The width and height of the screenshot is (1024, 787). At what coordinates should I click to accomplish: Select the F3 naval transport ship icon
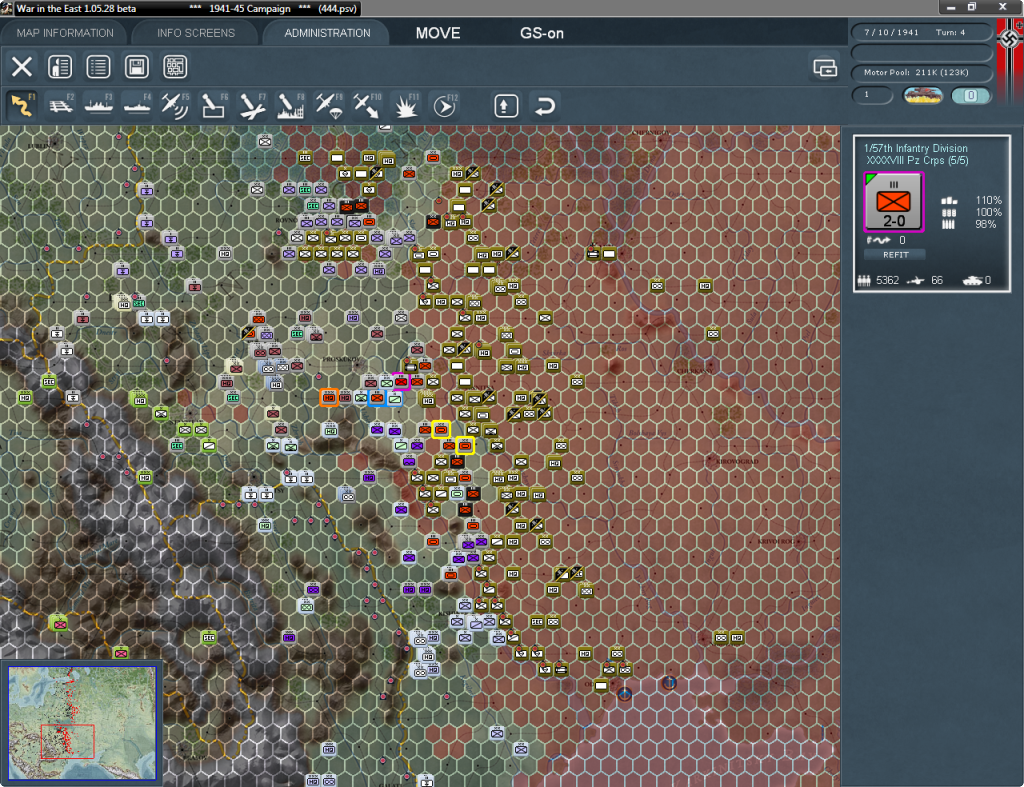coord(99,105)
